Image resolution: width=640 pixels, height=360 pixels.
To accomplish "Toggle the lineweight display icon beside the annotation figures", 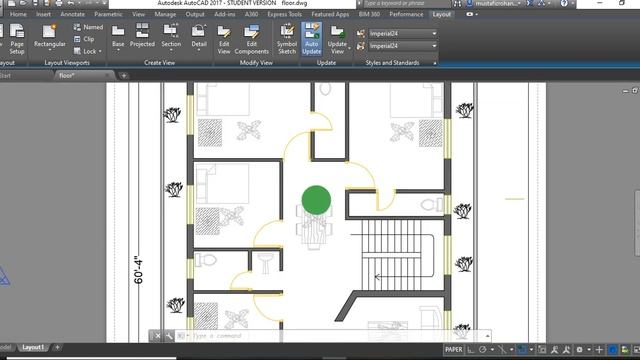I will 542,349.
